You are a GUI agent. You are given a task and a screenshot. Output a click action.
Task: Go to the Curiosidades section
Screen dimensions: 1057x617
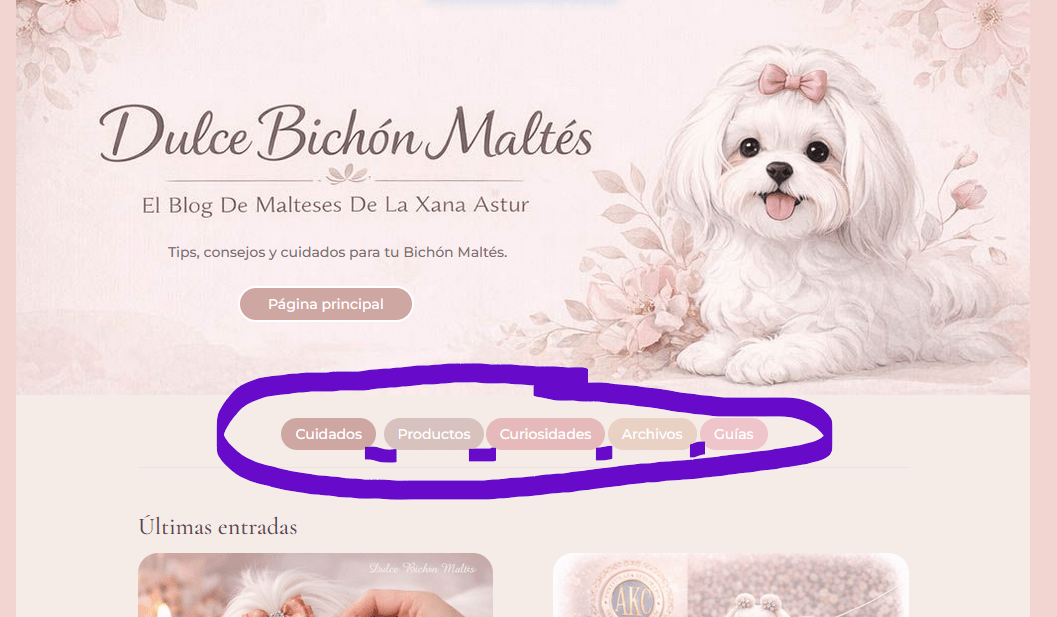click(545, 434)
